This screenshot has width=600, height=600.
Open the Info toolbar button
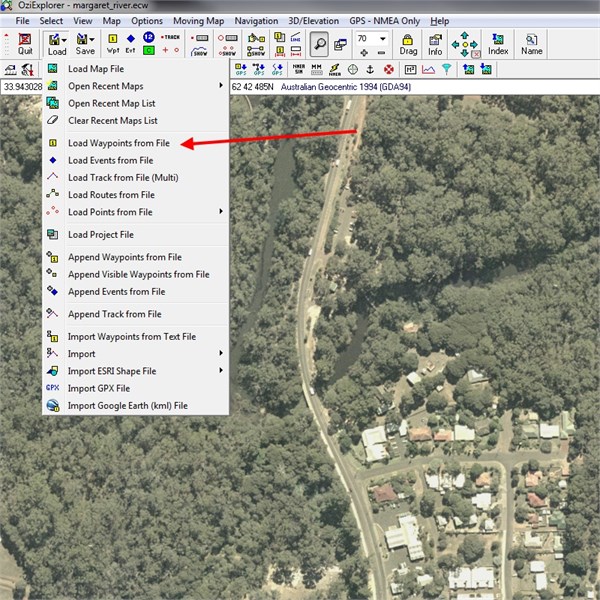tap(435, 44)
